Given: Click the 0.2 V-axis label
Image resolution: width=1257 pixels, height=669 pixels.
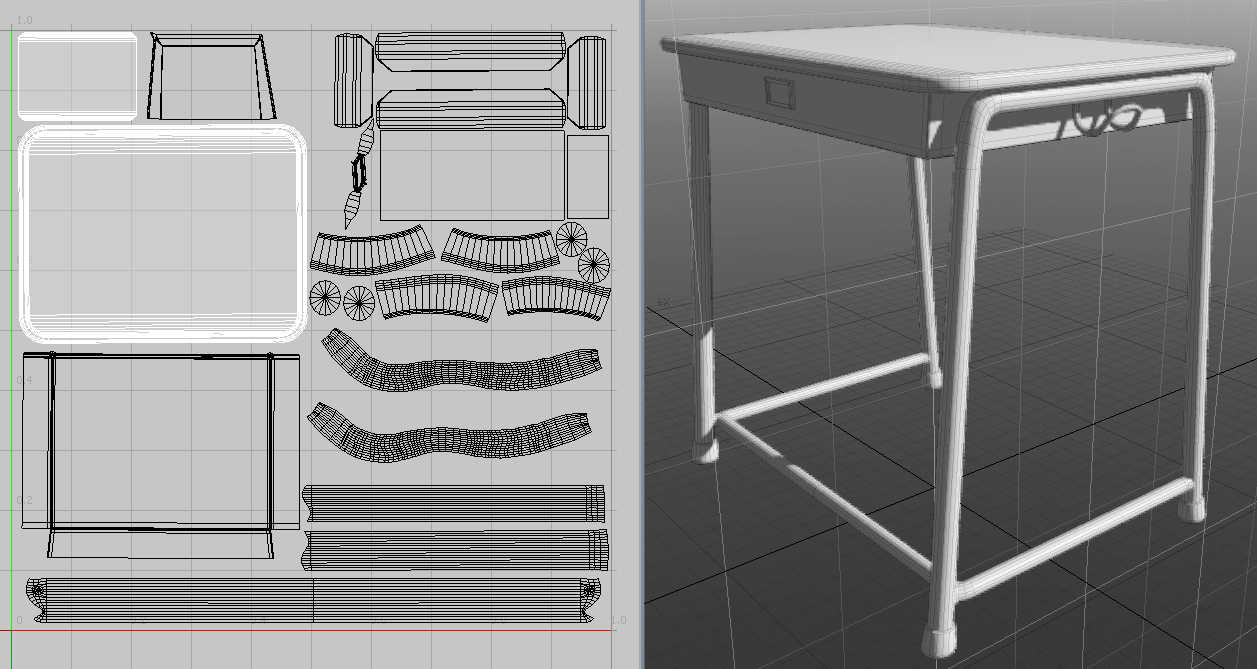Looking at the screenshot, I should (x=24, y=500).
